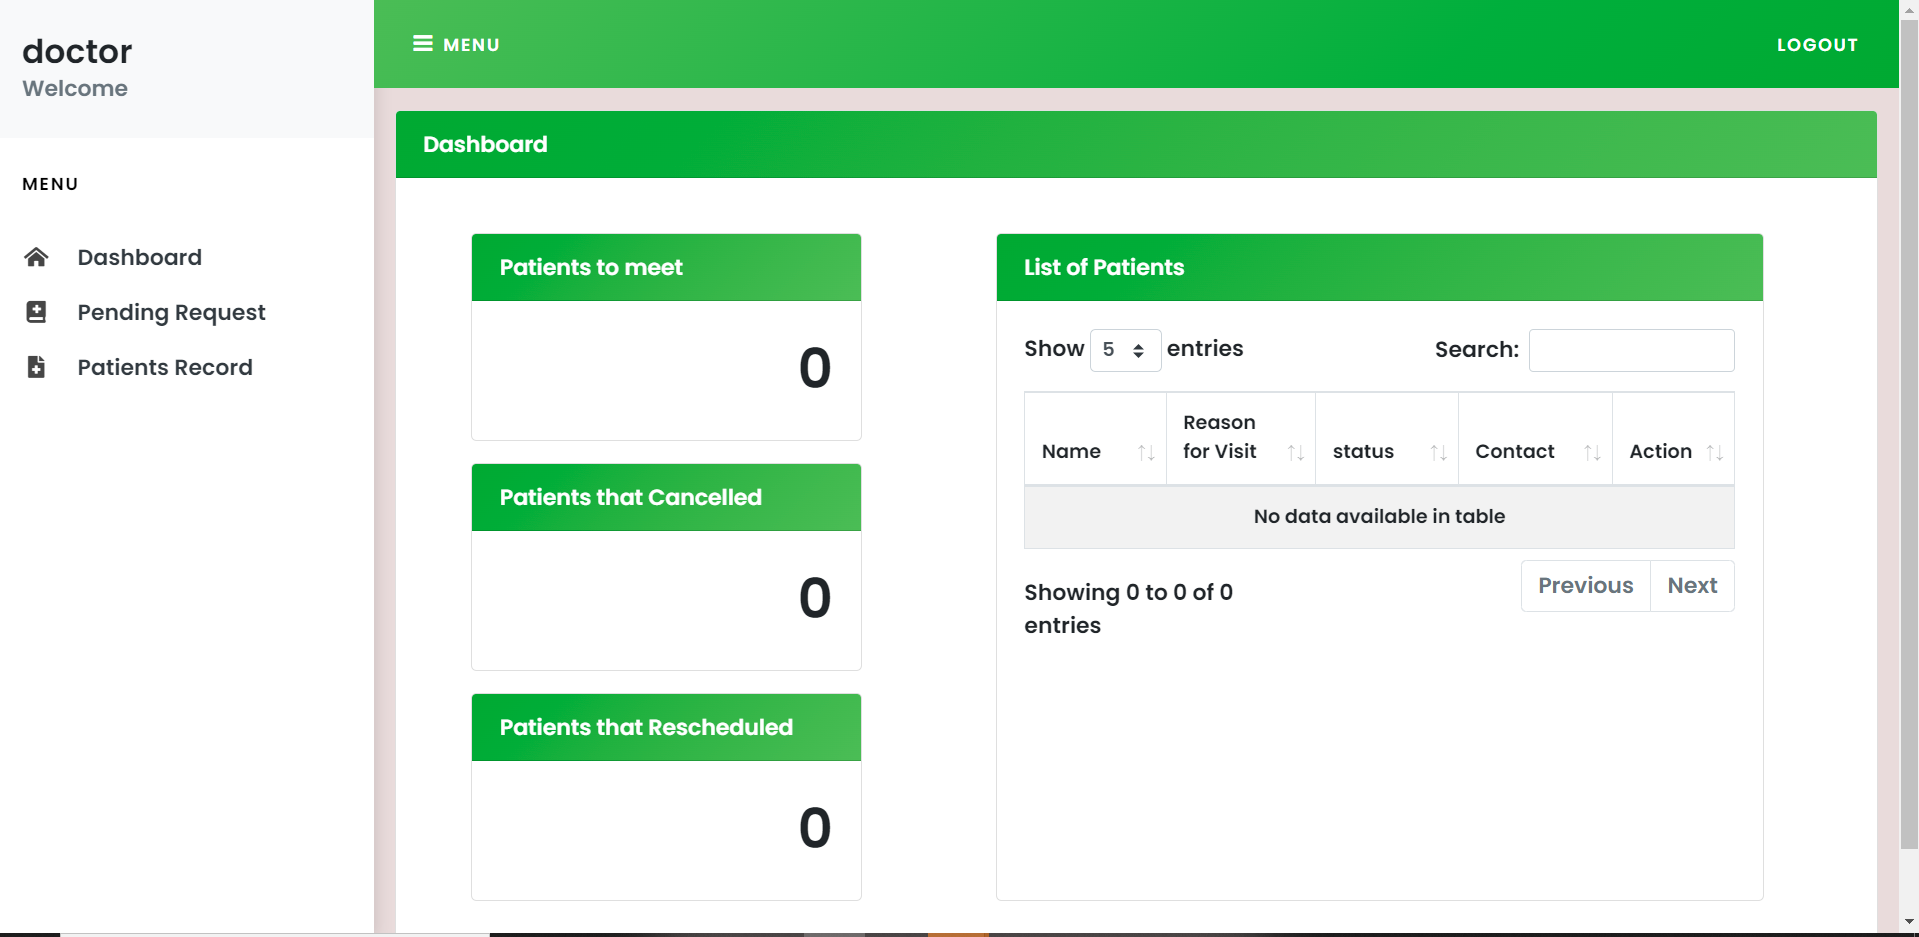Sort table by Contact column
1919x937 pixels.
pos(1592,453)
